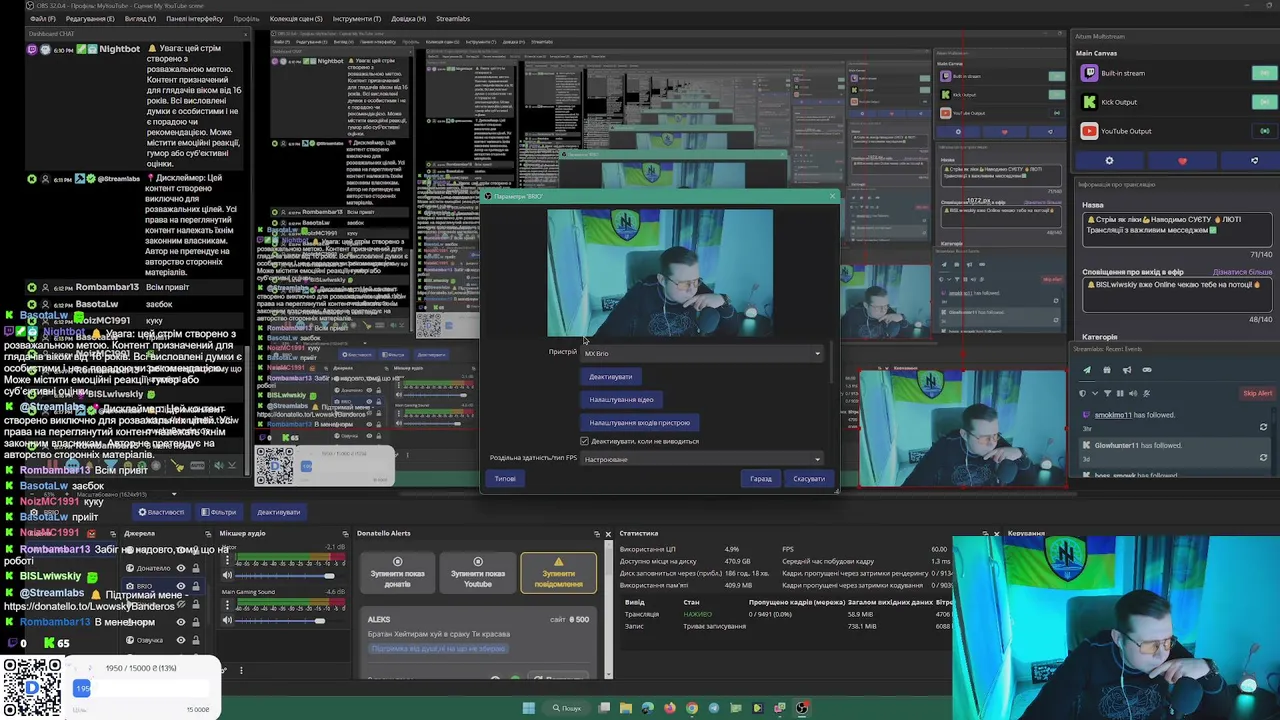Close the Donatello Alerts dock
This screenshot has height=720, width=1280.
click(x=607, y=534)
